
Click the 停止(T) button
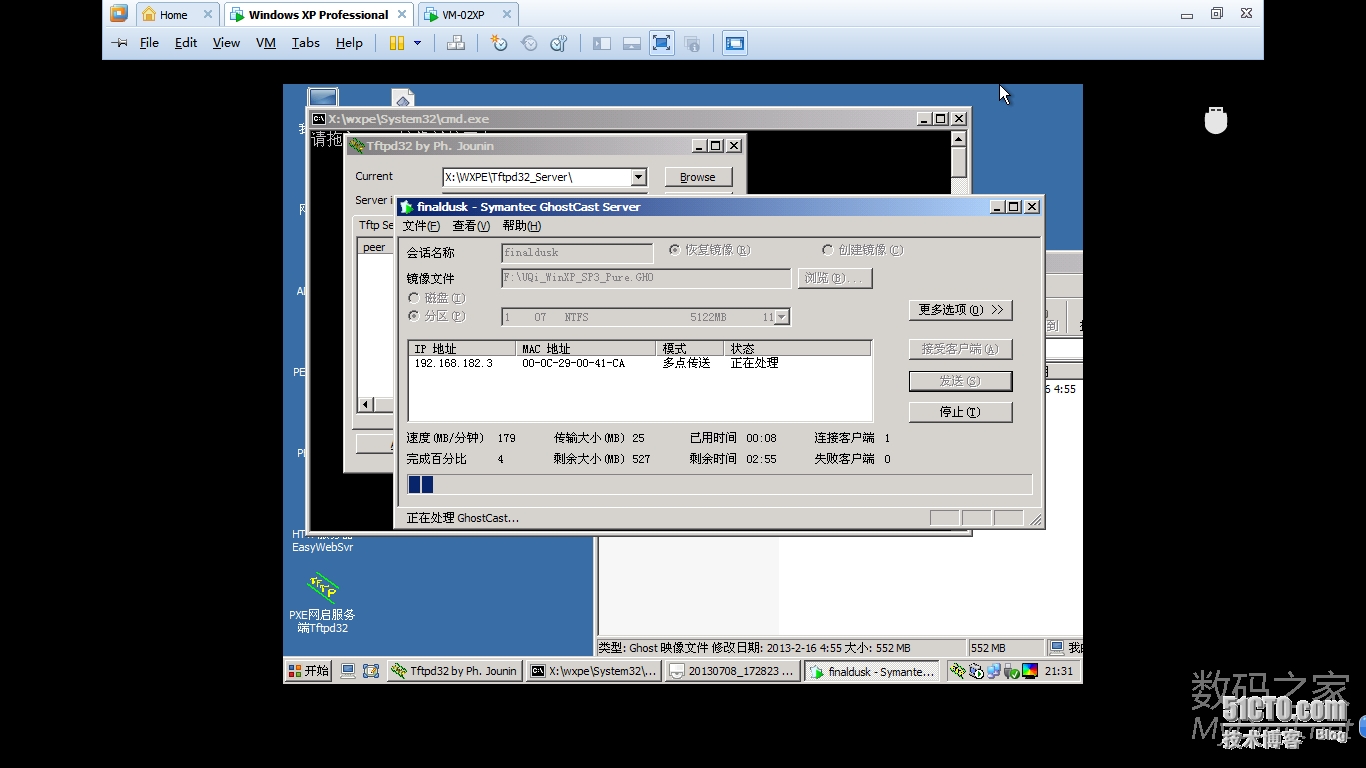tap(961, 412)
